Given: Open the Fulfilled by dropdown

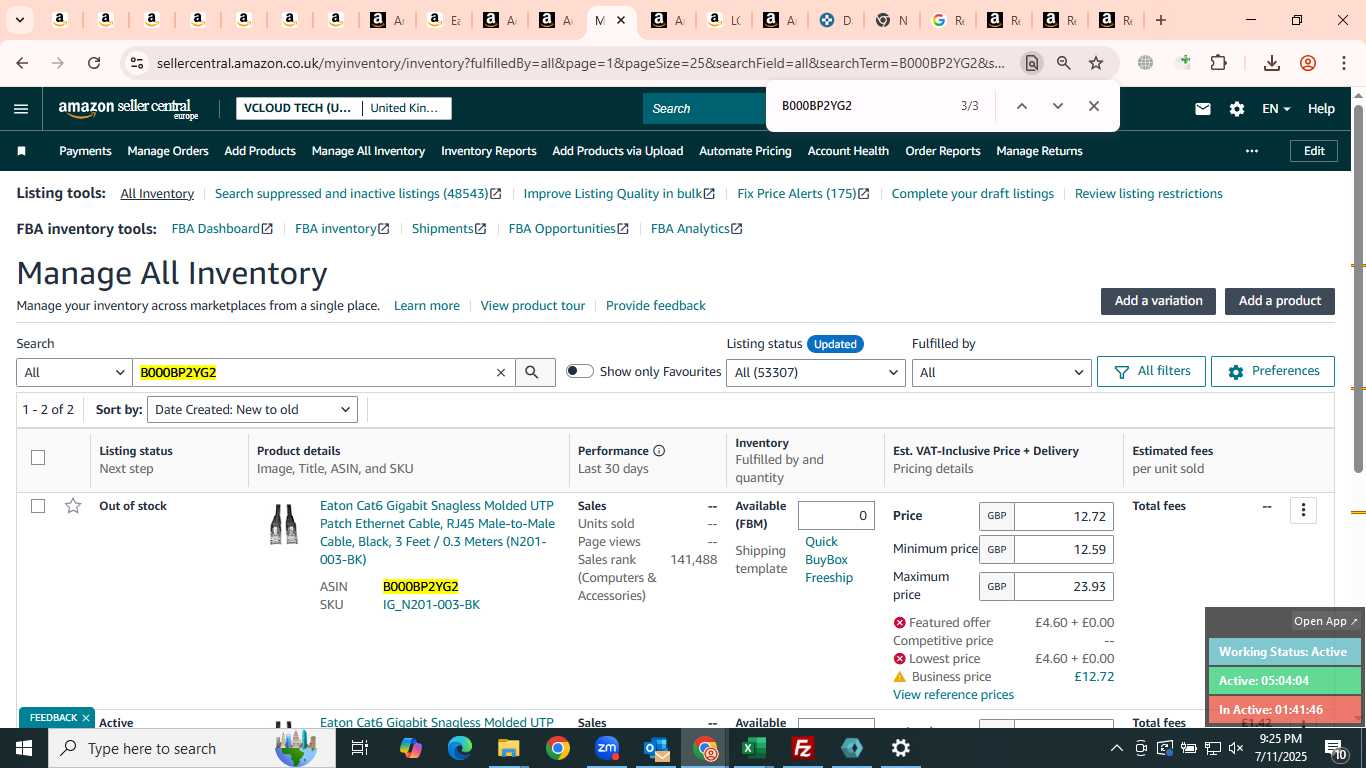Looking at the screenshot, I should point(1001,372).
